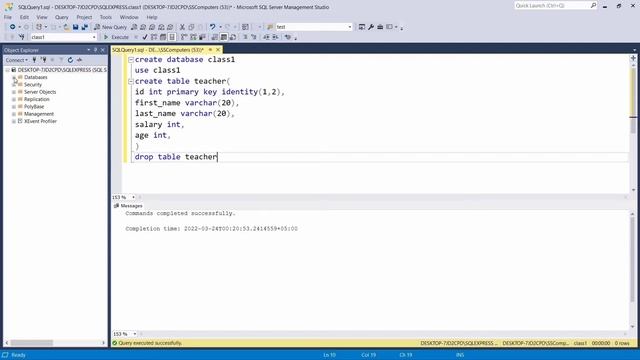Expand the Server Objects node
This screenshot has width=640, height=360.
pos(14,92)
